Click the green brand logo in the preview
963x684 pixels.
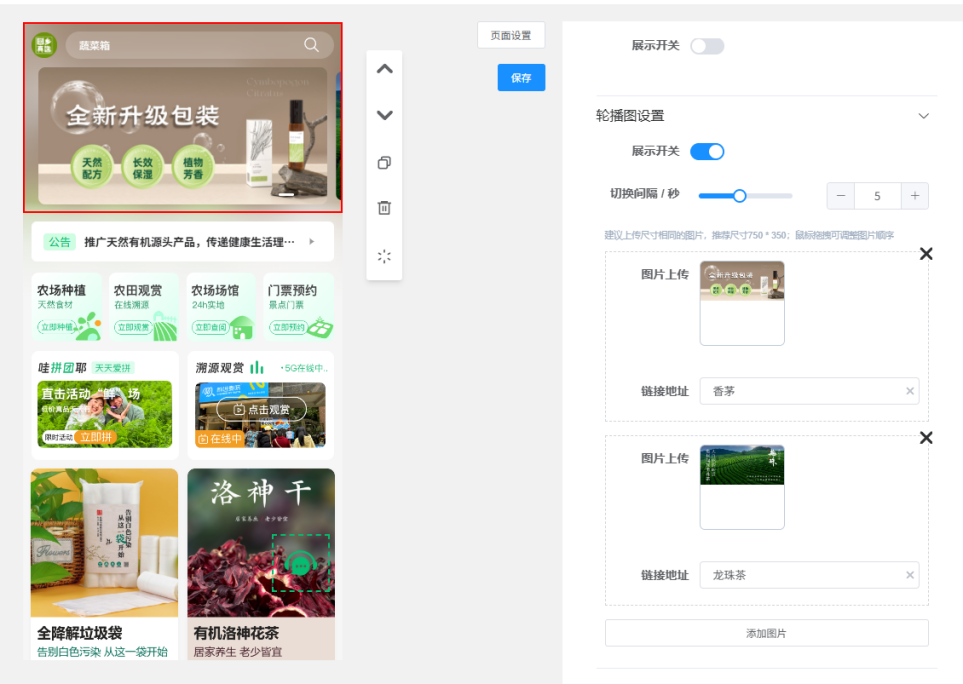(43, 45)
